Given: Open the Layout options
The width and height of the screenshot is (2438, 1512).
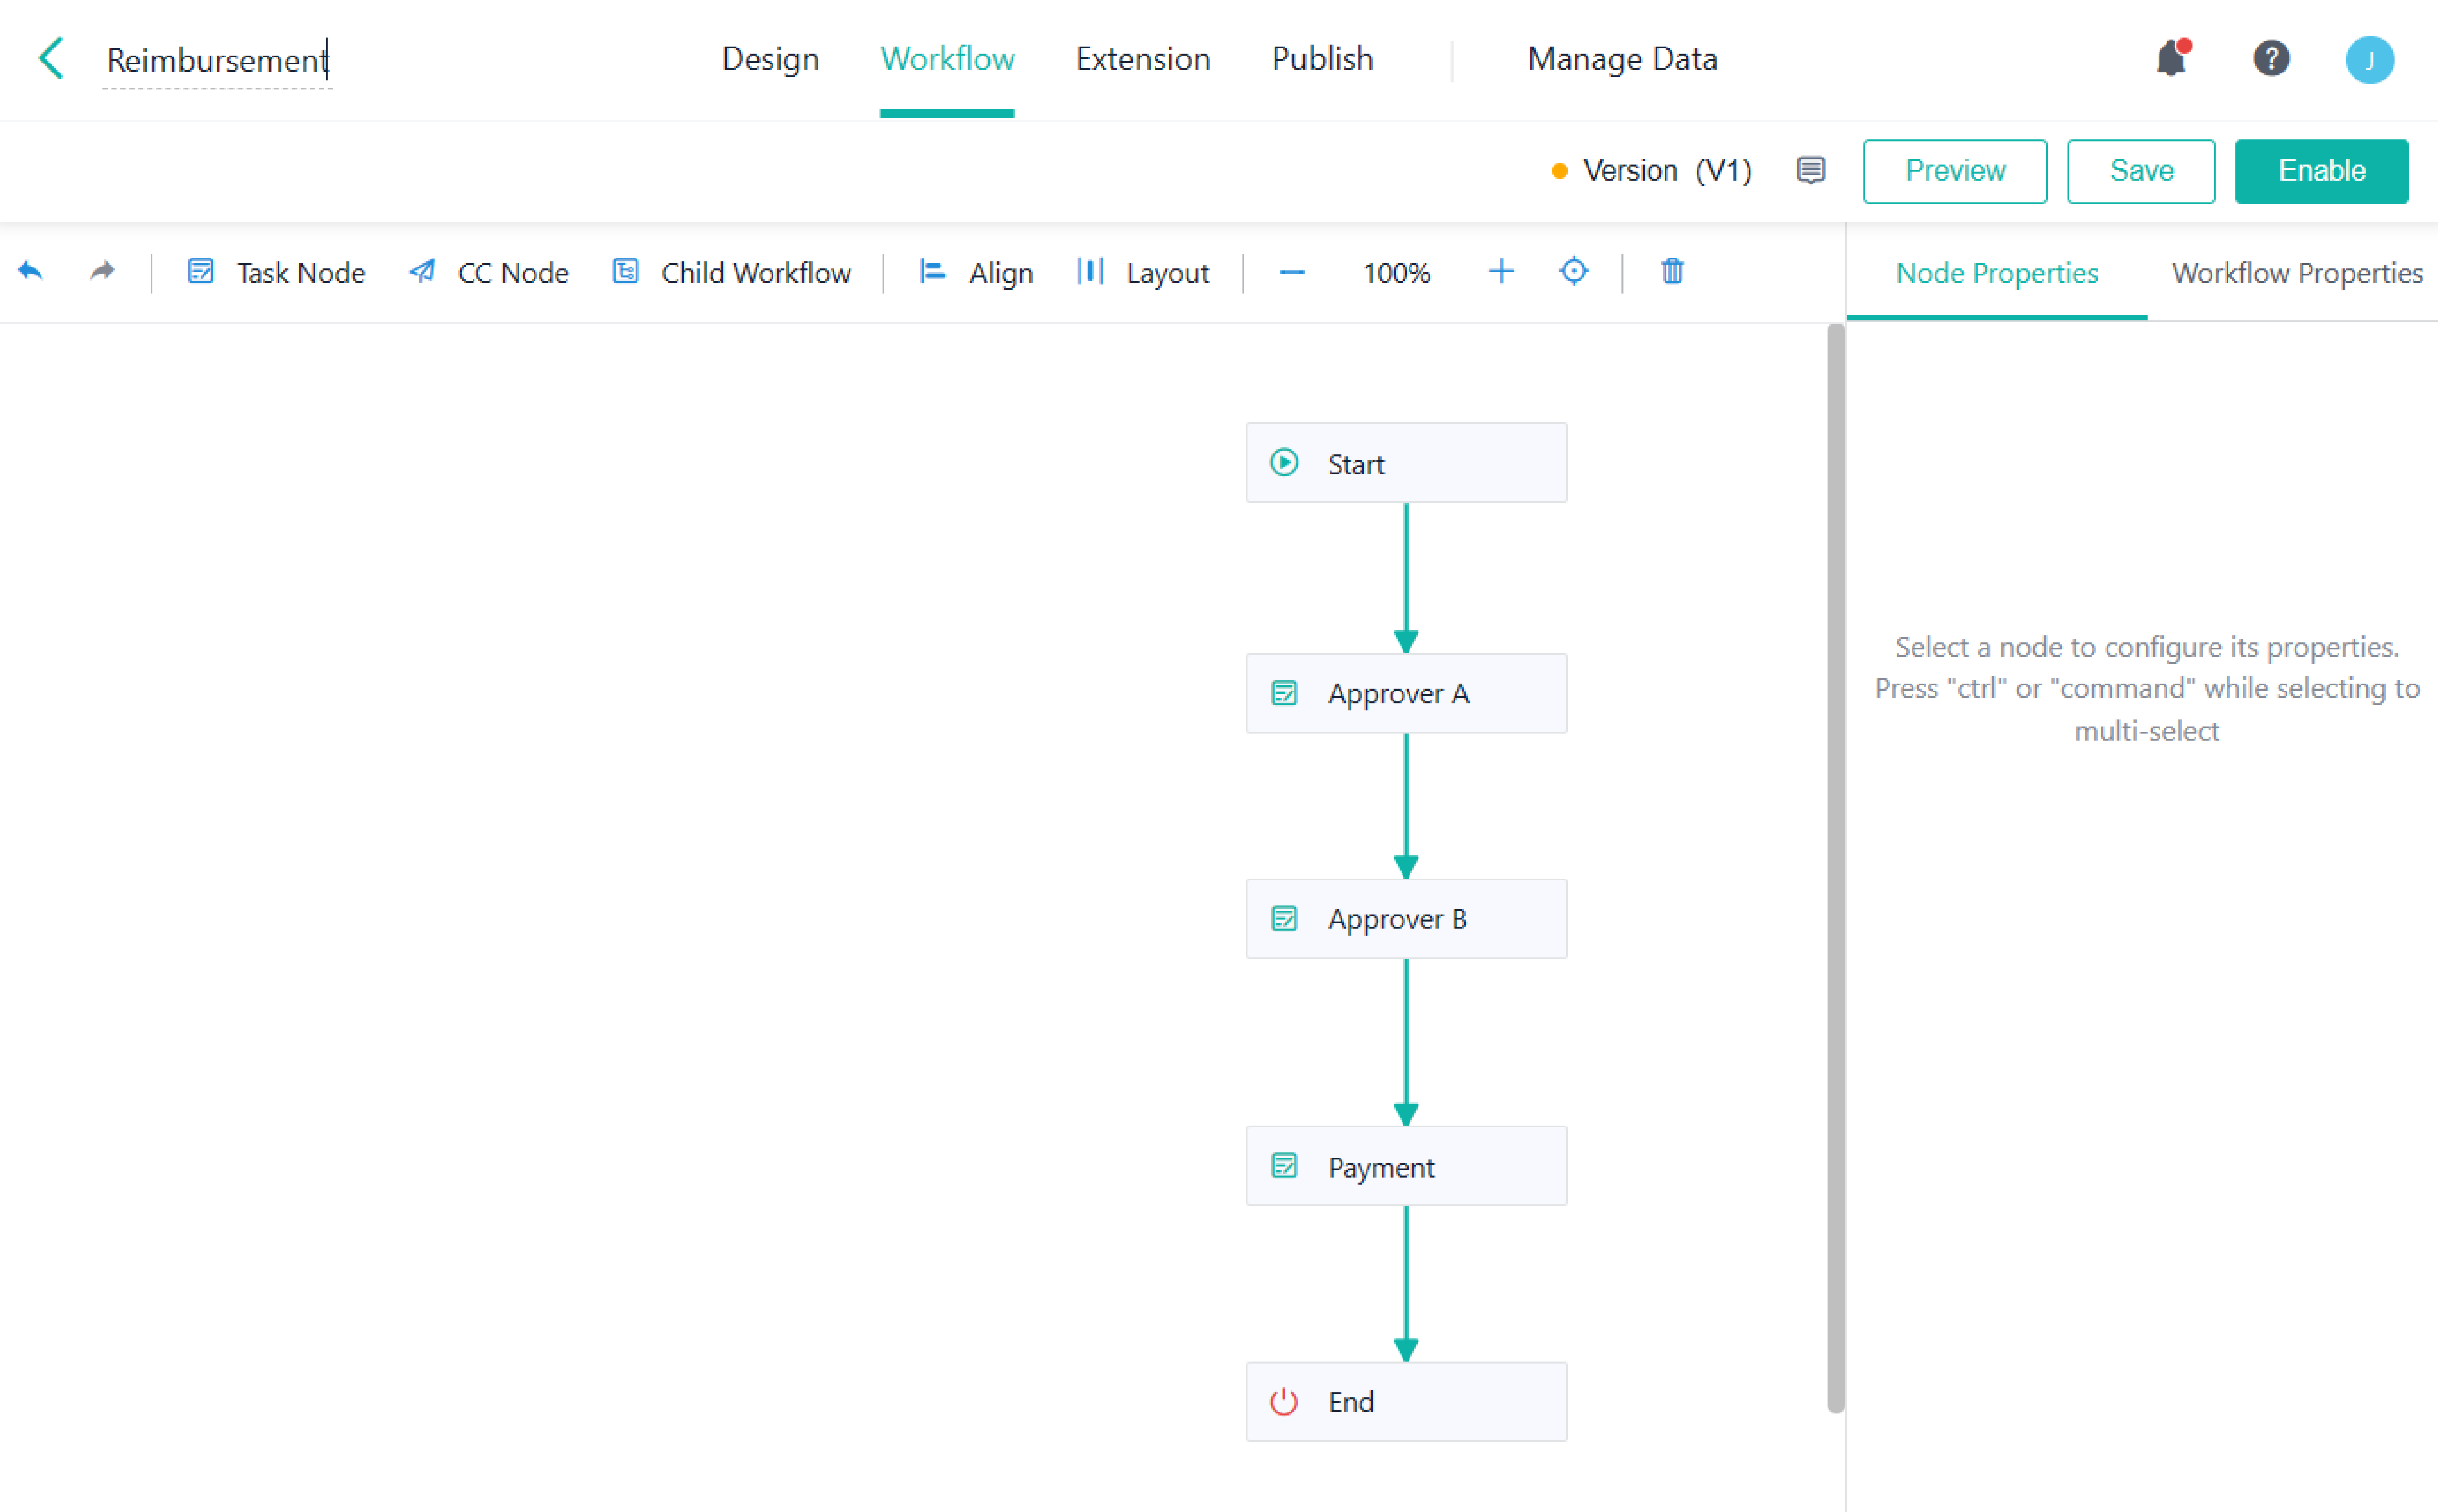Looking at the screenshot, I should pyautogui.click(x=1143, y=272).
